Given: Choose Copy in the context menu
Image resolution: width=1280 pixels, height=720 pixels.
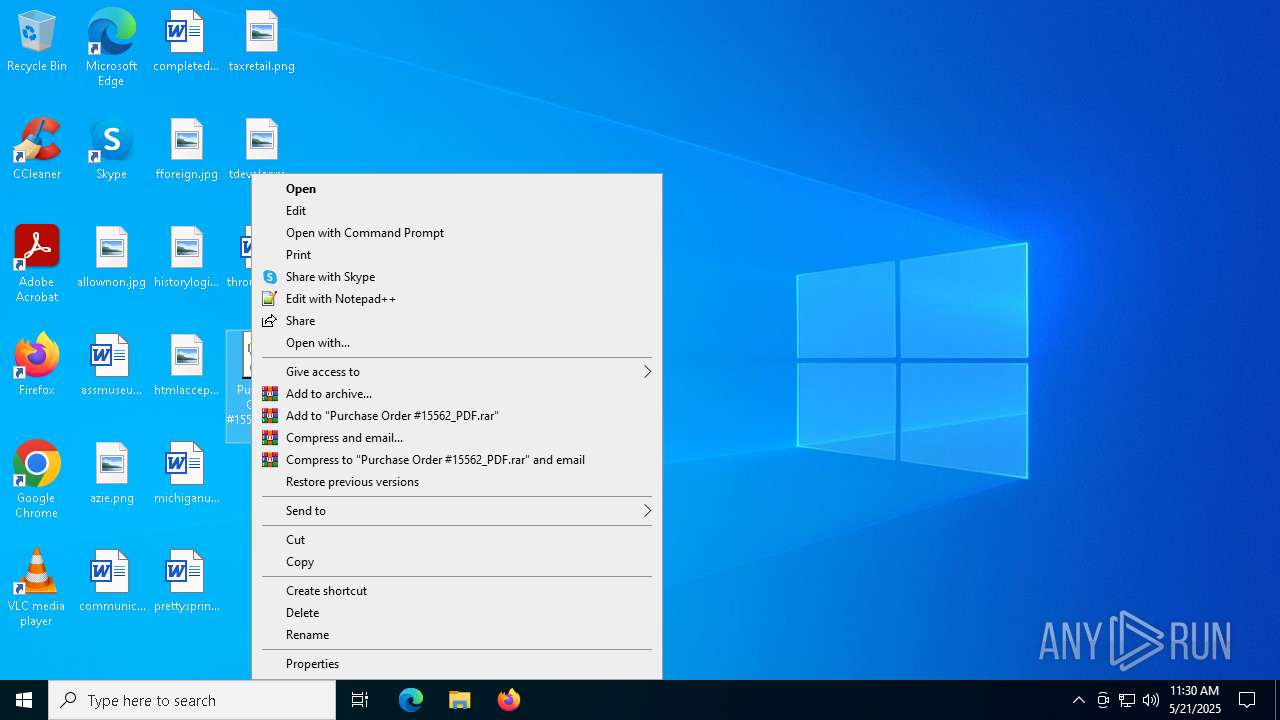Looking at the screenshot, I should pyautogui.click(x=457, y=562).
